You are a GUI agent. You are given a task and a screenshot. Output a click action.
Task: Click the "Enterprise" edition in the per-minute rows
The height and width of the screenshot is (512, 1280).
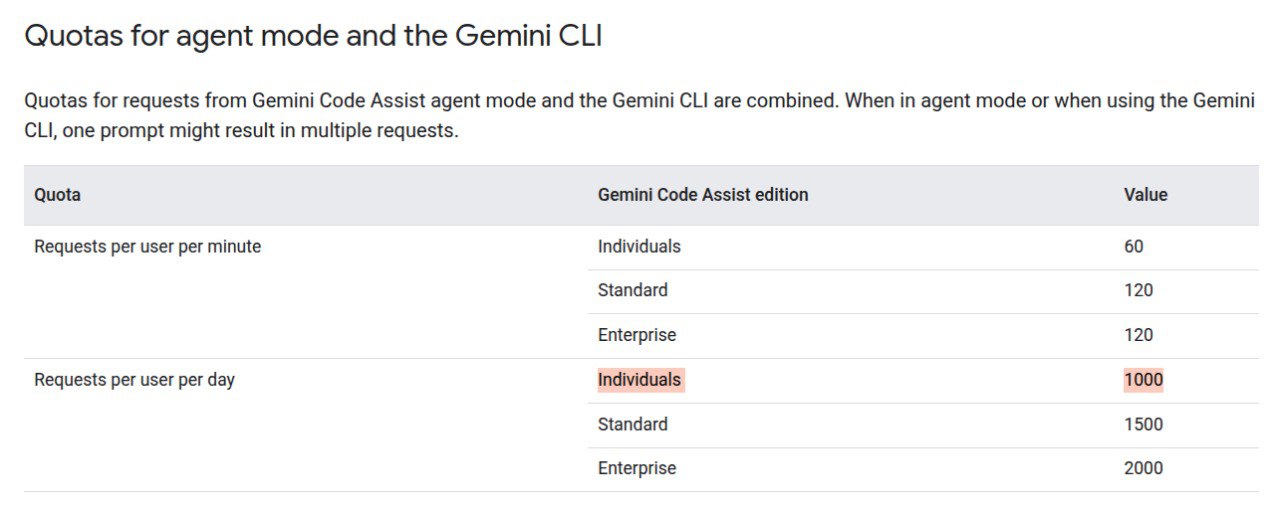pyautogui.click(x=637, y=335)
